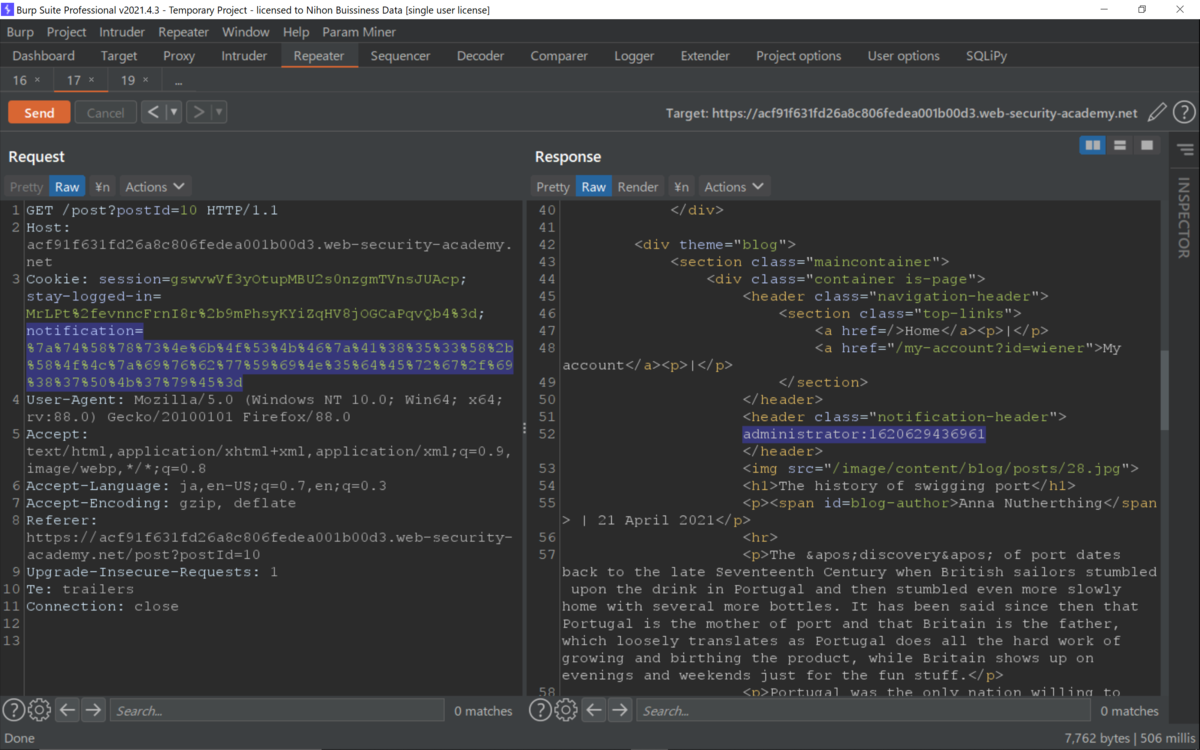Switch to the SQLiPy tab
Viewport: 1200px width, 750px height.
point(986,56)
